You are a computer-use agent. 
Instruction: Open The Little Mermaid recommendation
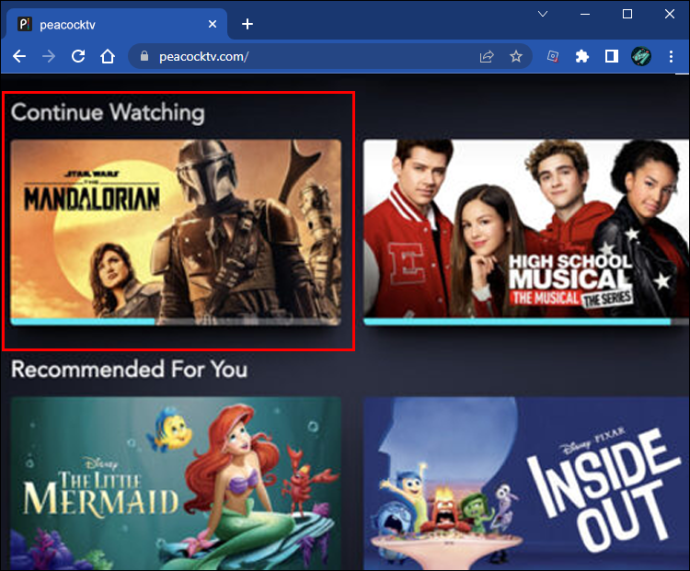coord(176,483)
